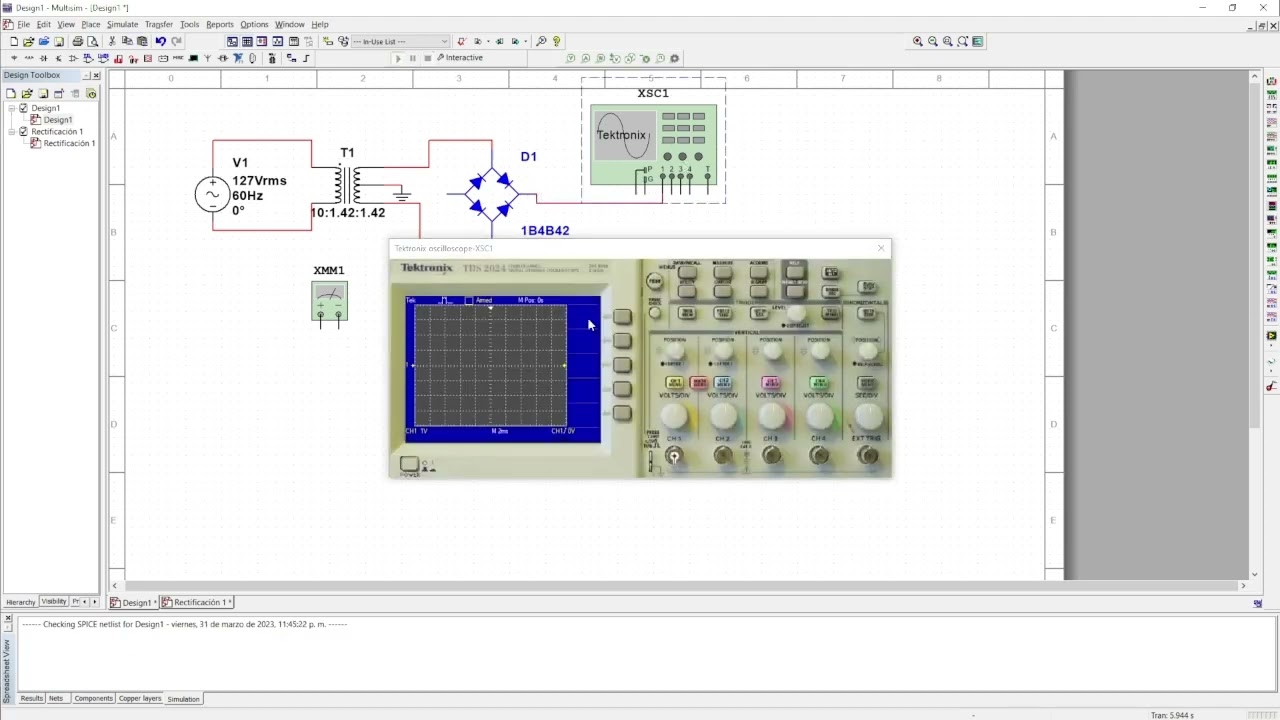This screenshot has width=1280, height=720.
Task: Stop the simulation
Action: 427,58
